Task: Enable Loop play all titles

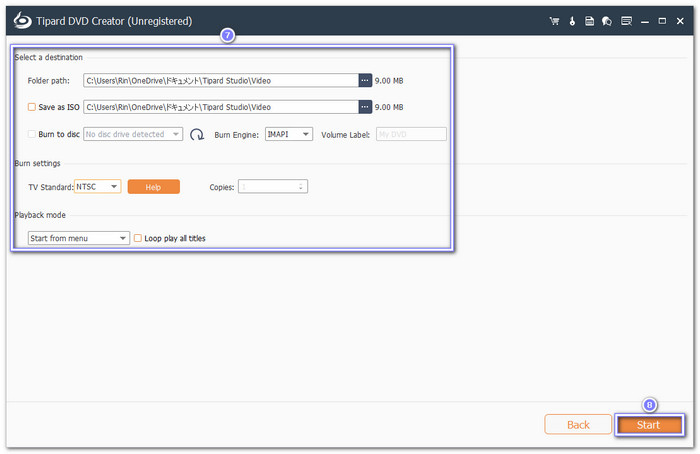Action: pyautogui.click(x=138, y=238)
